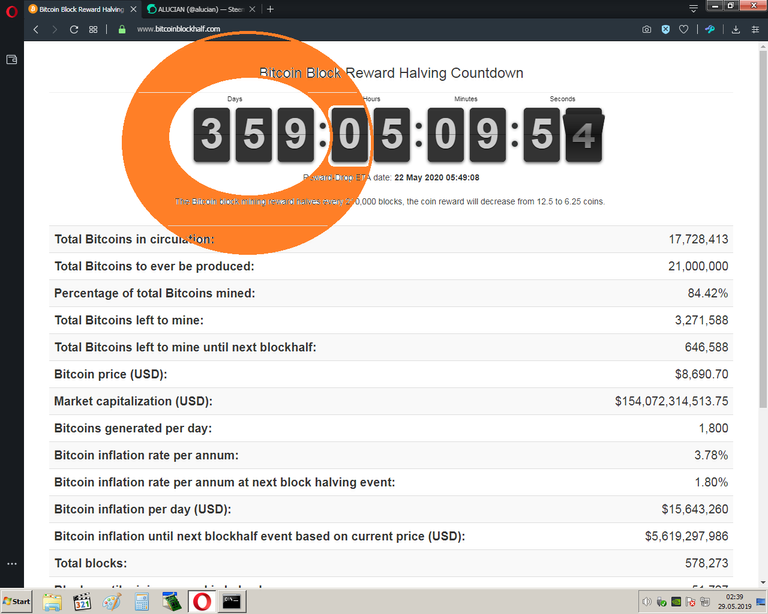Open the sidebar three-dots setup menu
The height and width of the screenshot is (614, 768).
(x=12, y=564)
